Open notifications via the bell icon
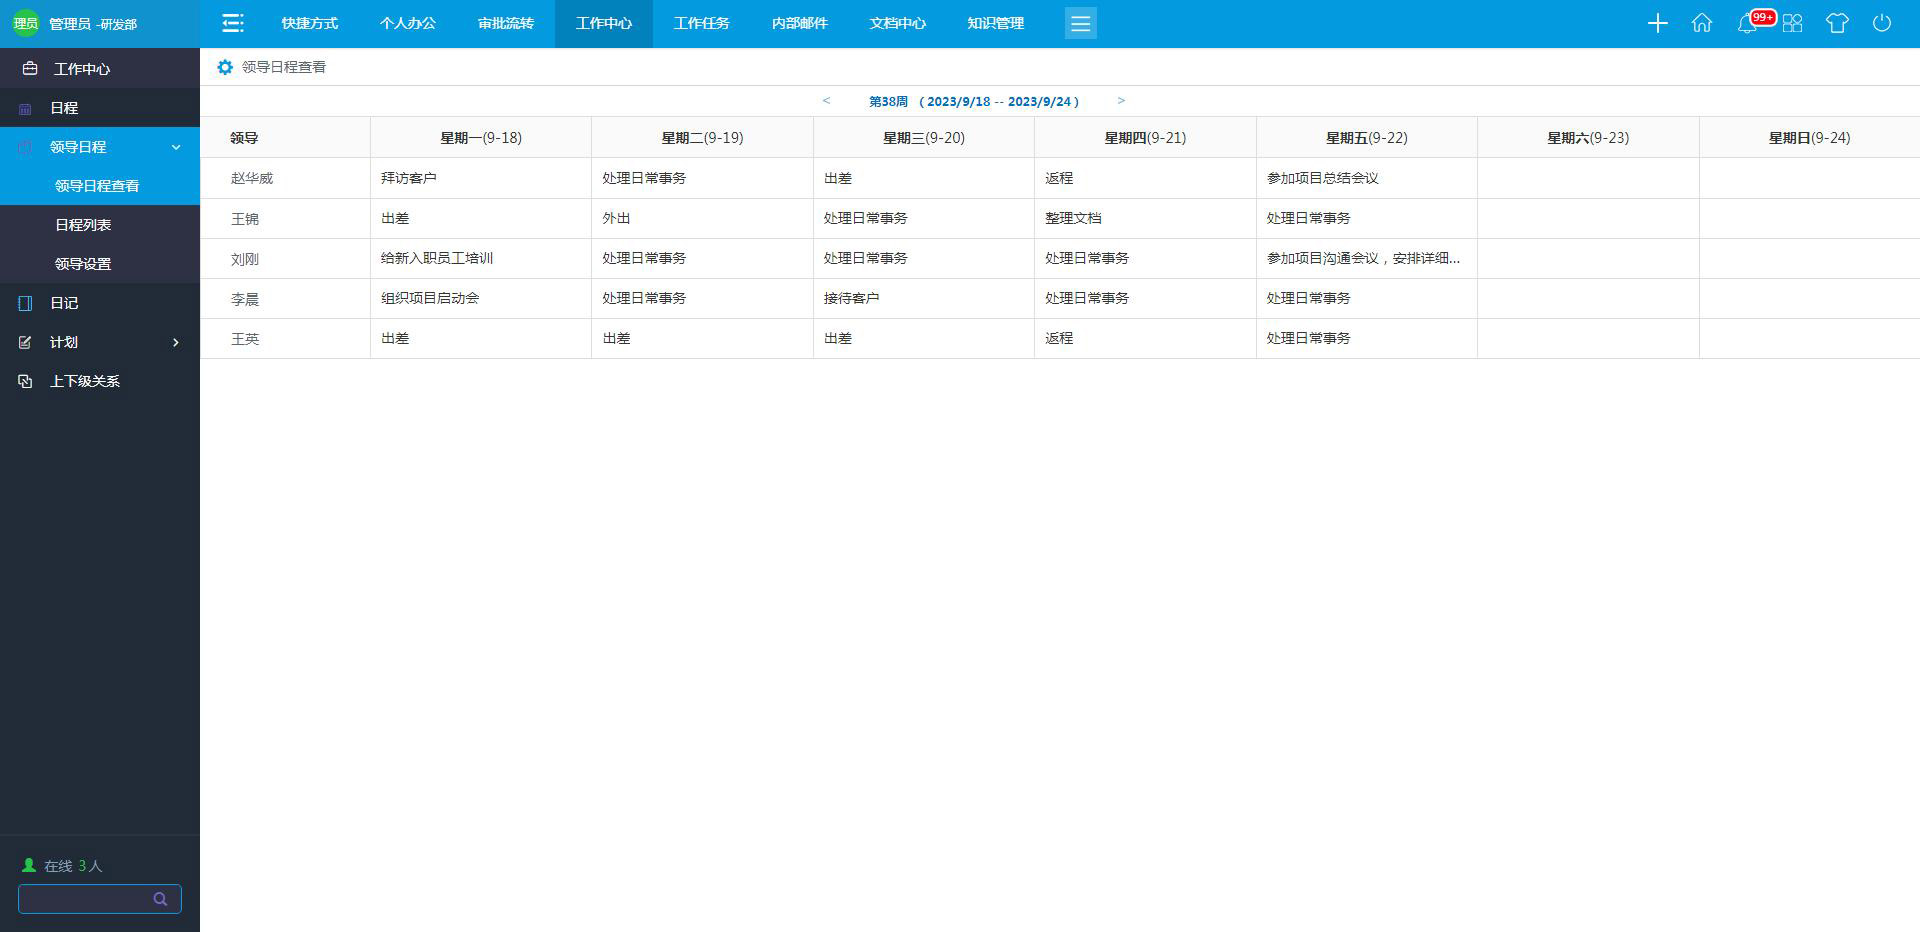 pos(1748,22)
